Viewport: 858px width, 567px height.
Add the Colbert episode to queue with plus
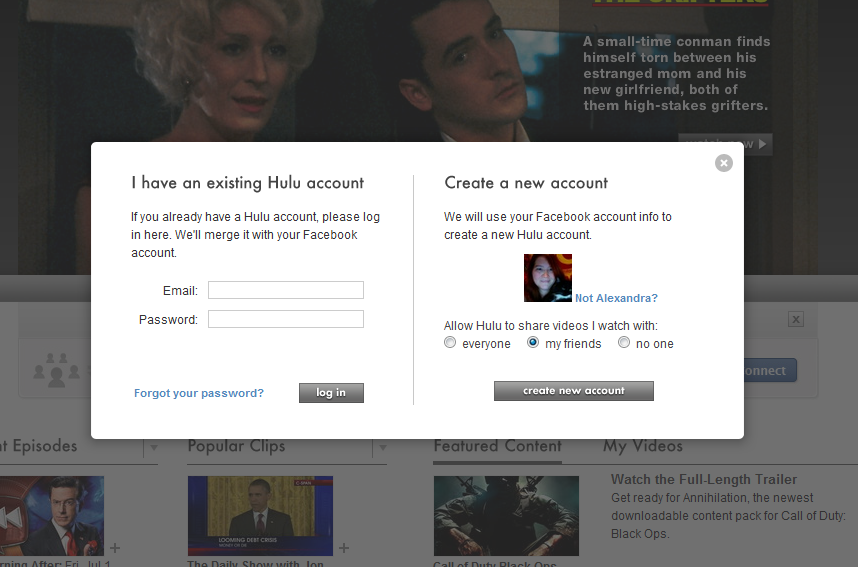click(115, 547)
